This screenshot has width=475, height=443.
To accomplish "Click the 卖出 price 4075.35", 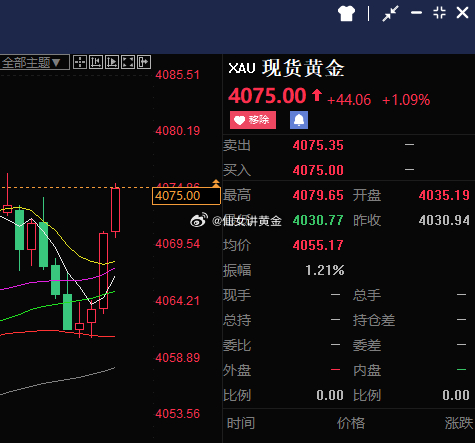I will click(318, 145).
